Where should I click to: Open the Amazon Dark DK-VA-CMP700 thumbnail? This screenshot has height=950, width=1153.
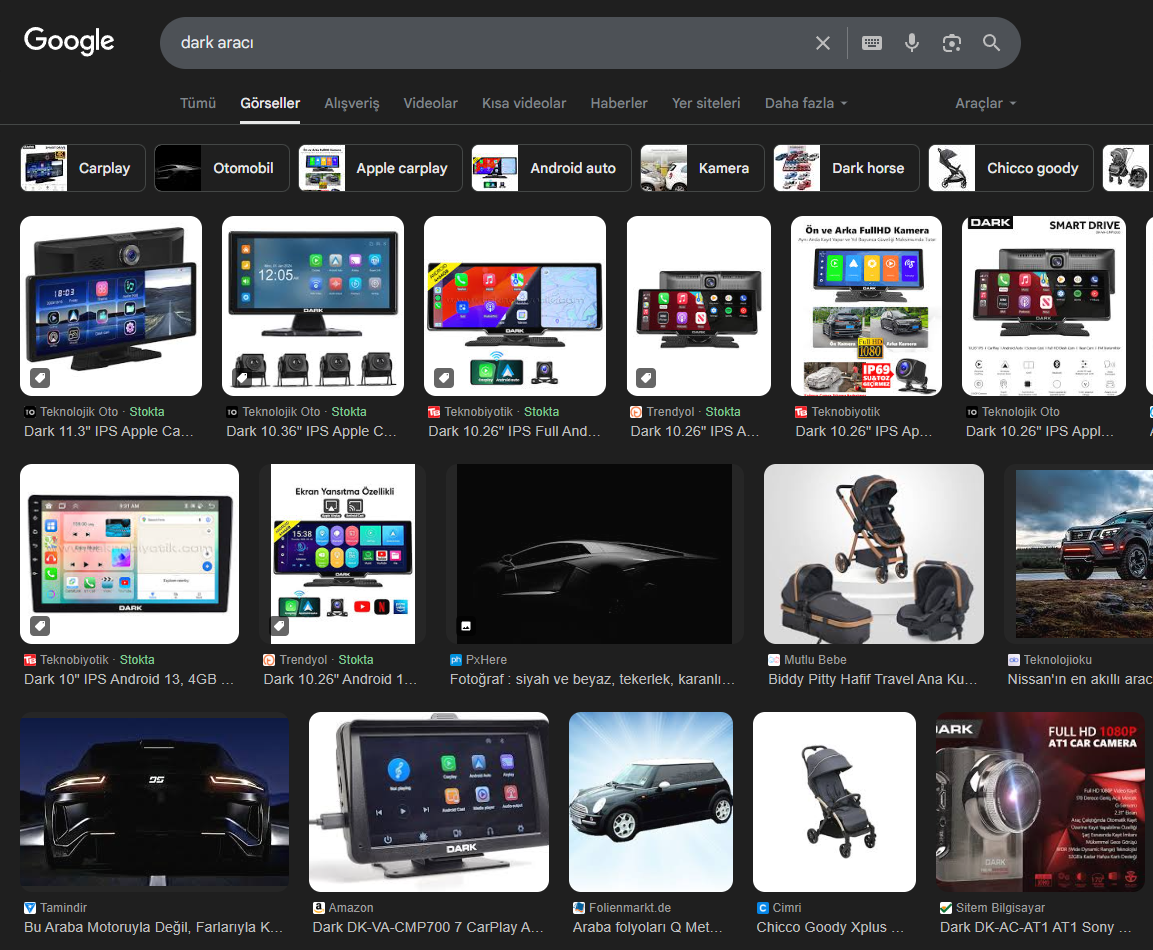[x=429, y=802]
